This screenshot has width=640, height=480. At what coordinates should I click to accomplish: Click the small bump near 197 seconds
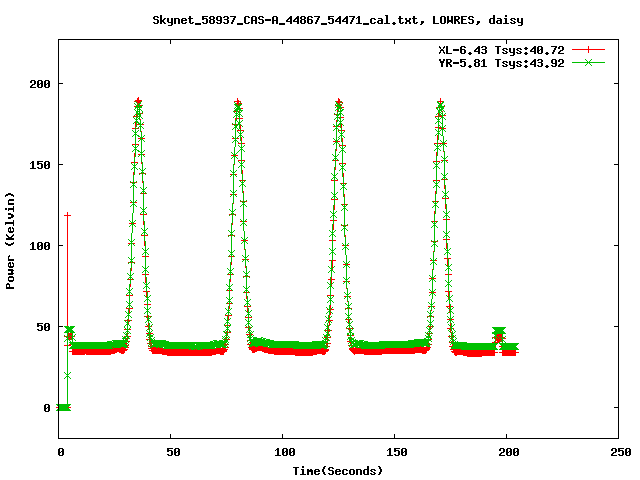pyautogui.click(x=499, y=334)
